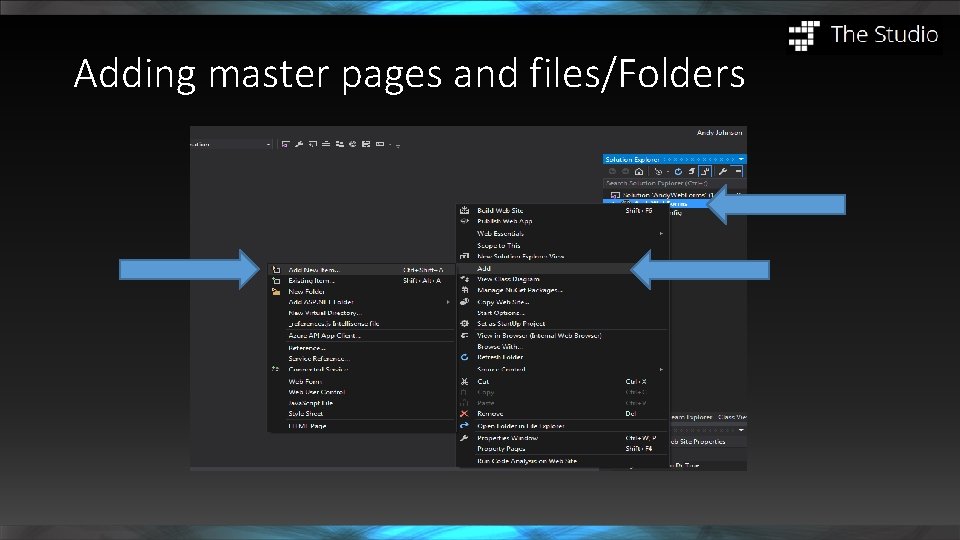Switch to the Team Explorer tab
This screenshot has height=540, width=960.
(x=691, y=417)
